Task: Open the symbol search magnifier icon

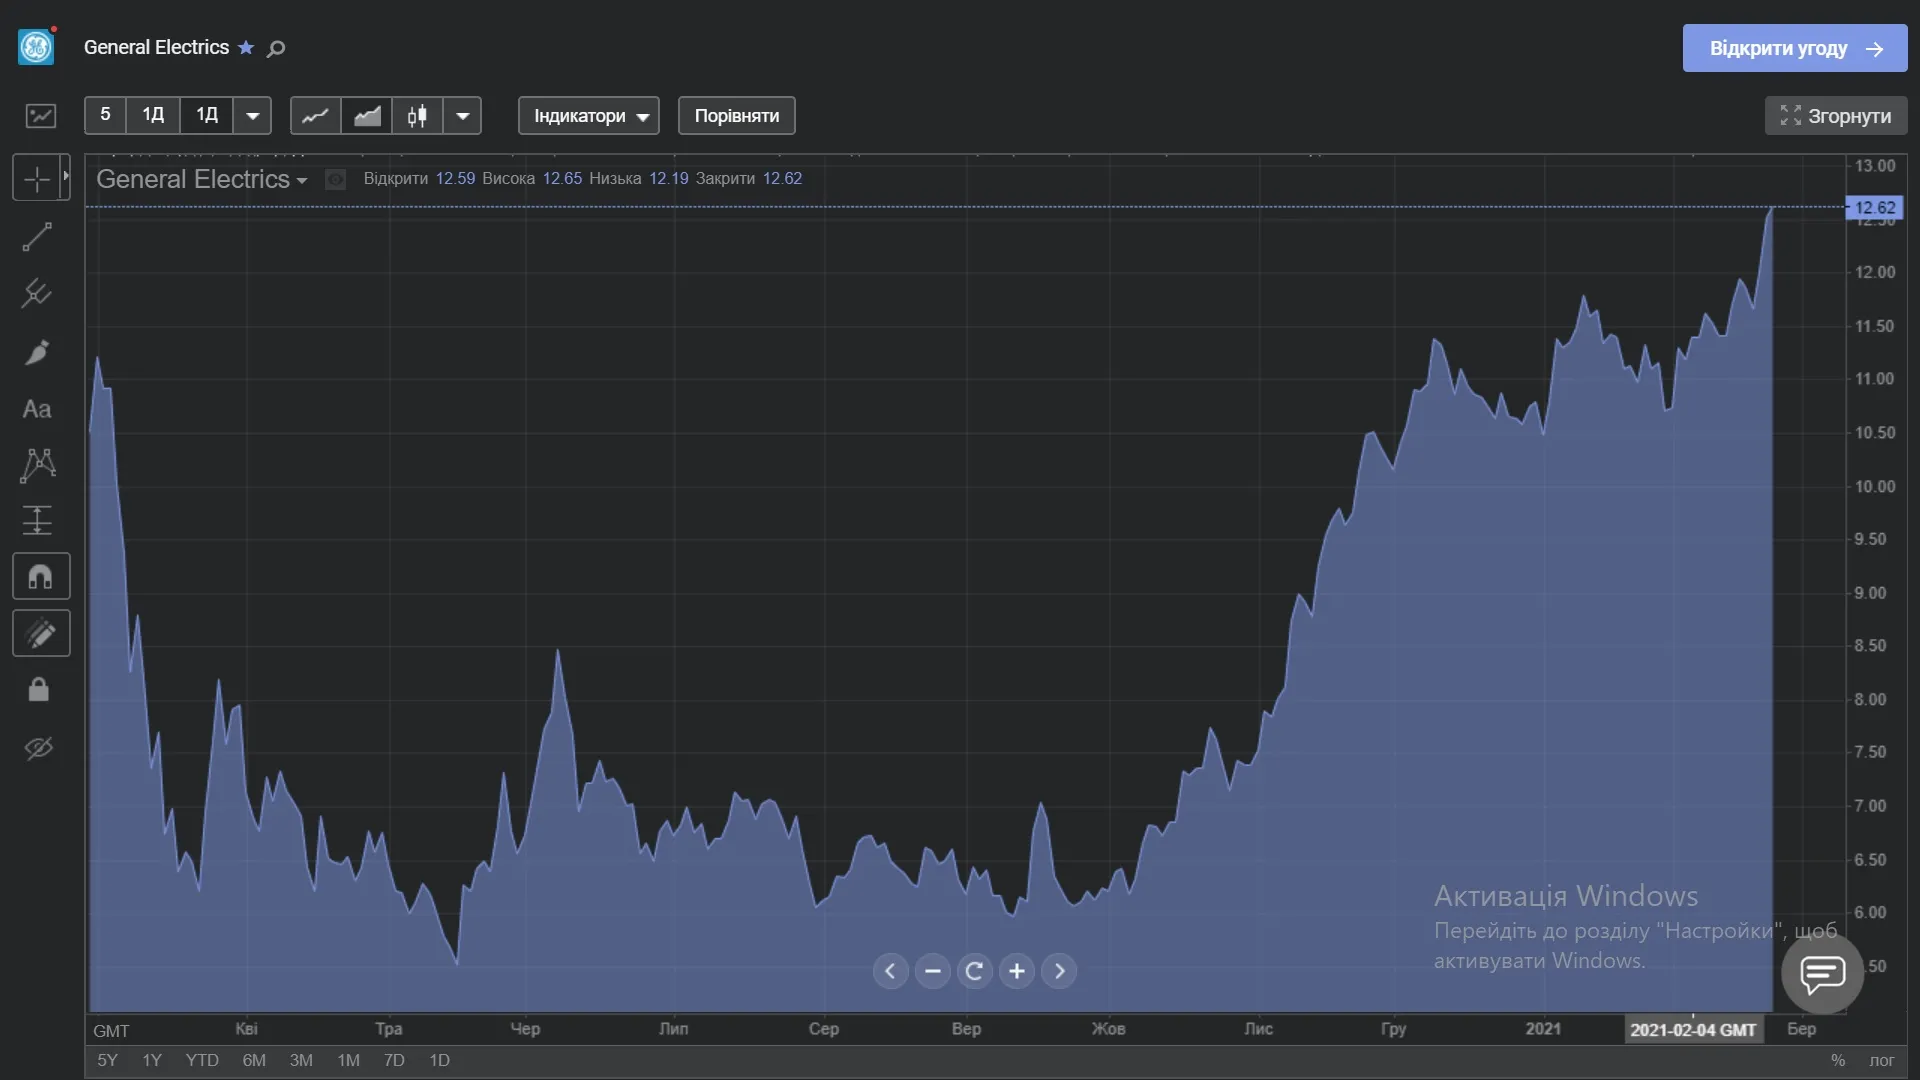Action: [277, 49]
